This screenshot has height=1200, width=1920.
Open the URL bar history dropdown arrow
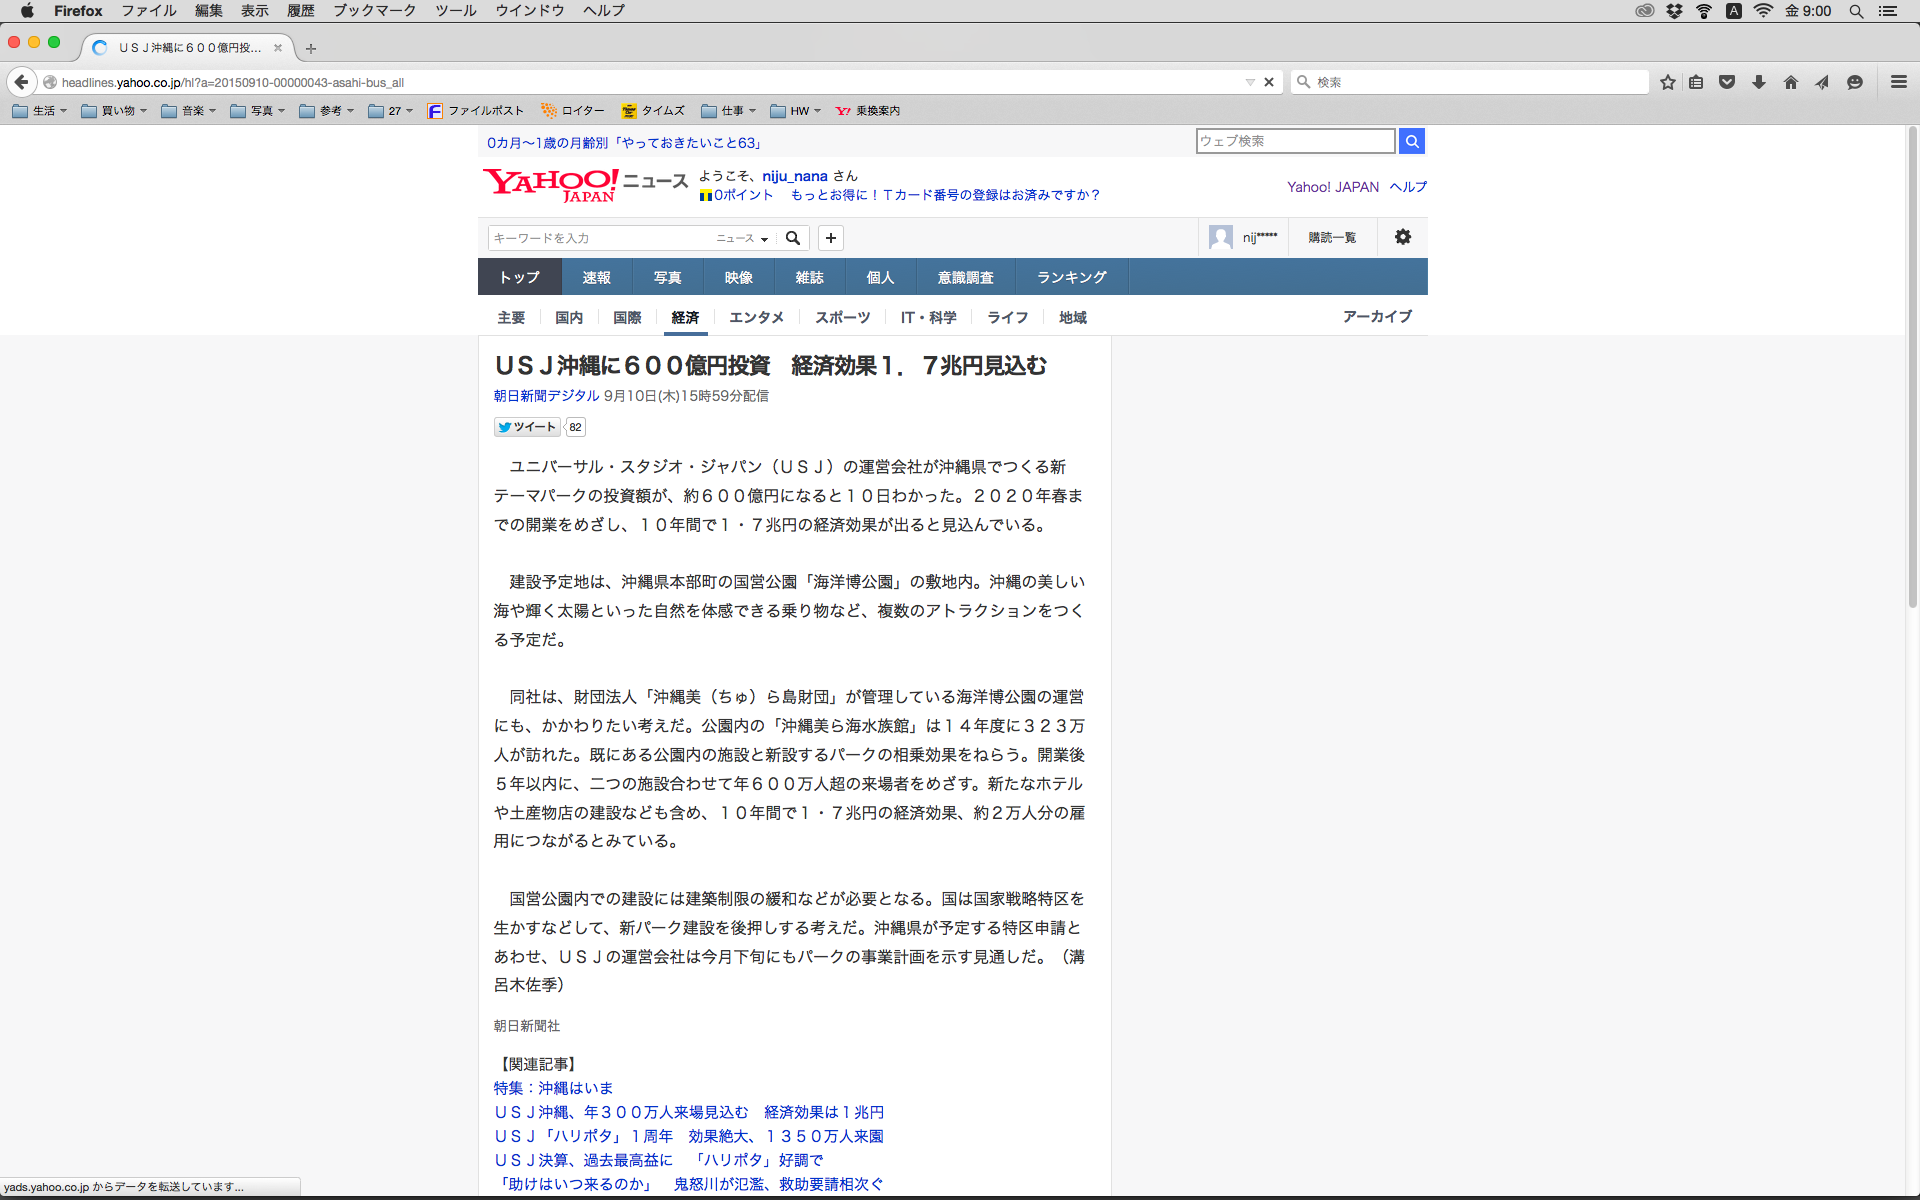(x=1250, y=82)
